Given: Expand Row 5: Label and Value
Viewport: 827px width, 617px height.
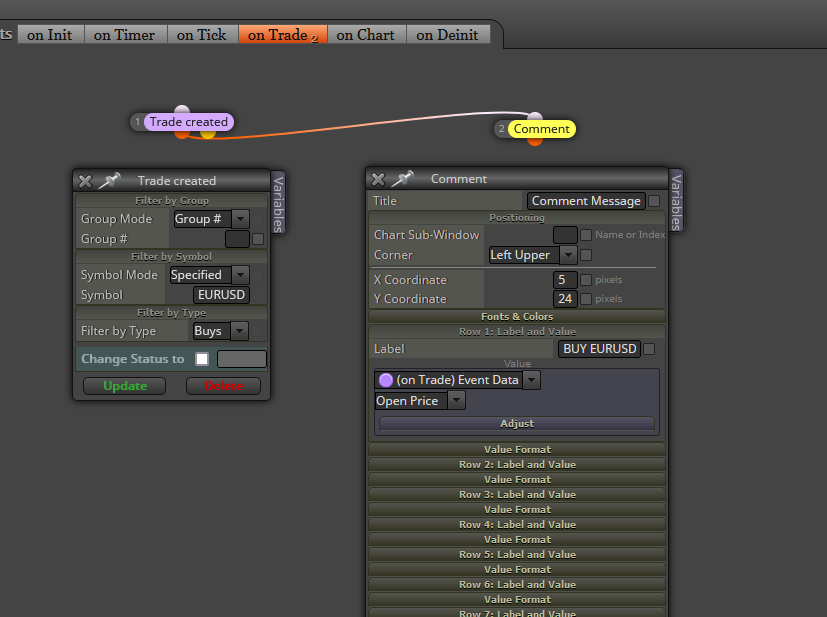Looking at the screenshot, I should [x=517, y=555].
